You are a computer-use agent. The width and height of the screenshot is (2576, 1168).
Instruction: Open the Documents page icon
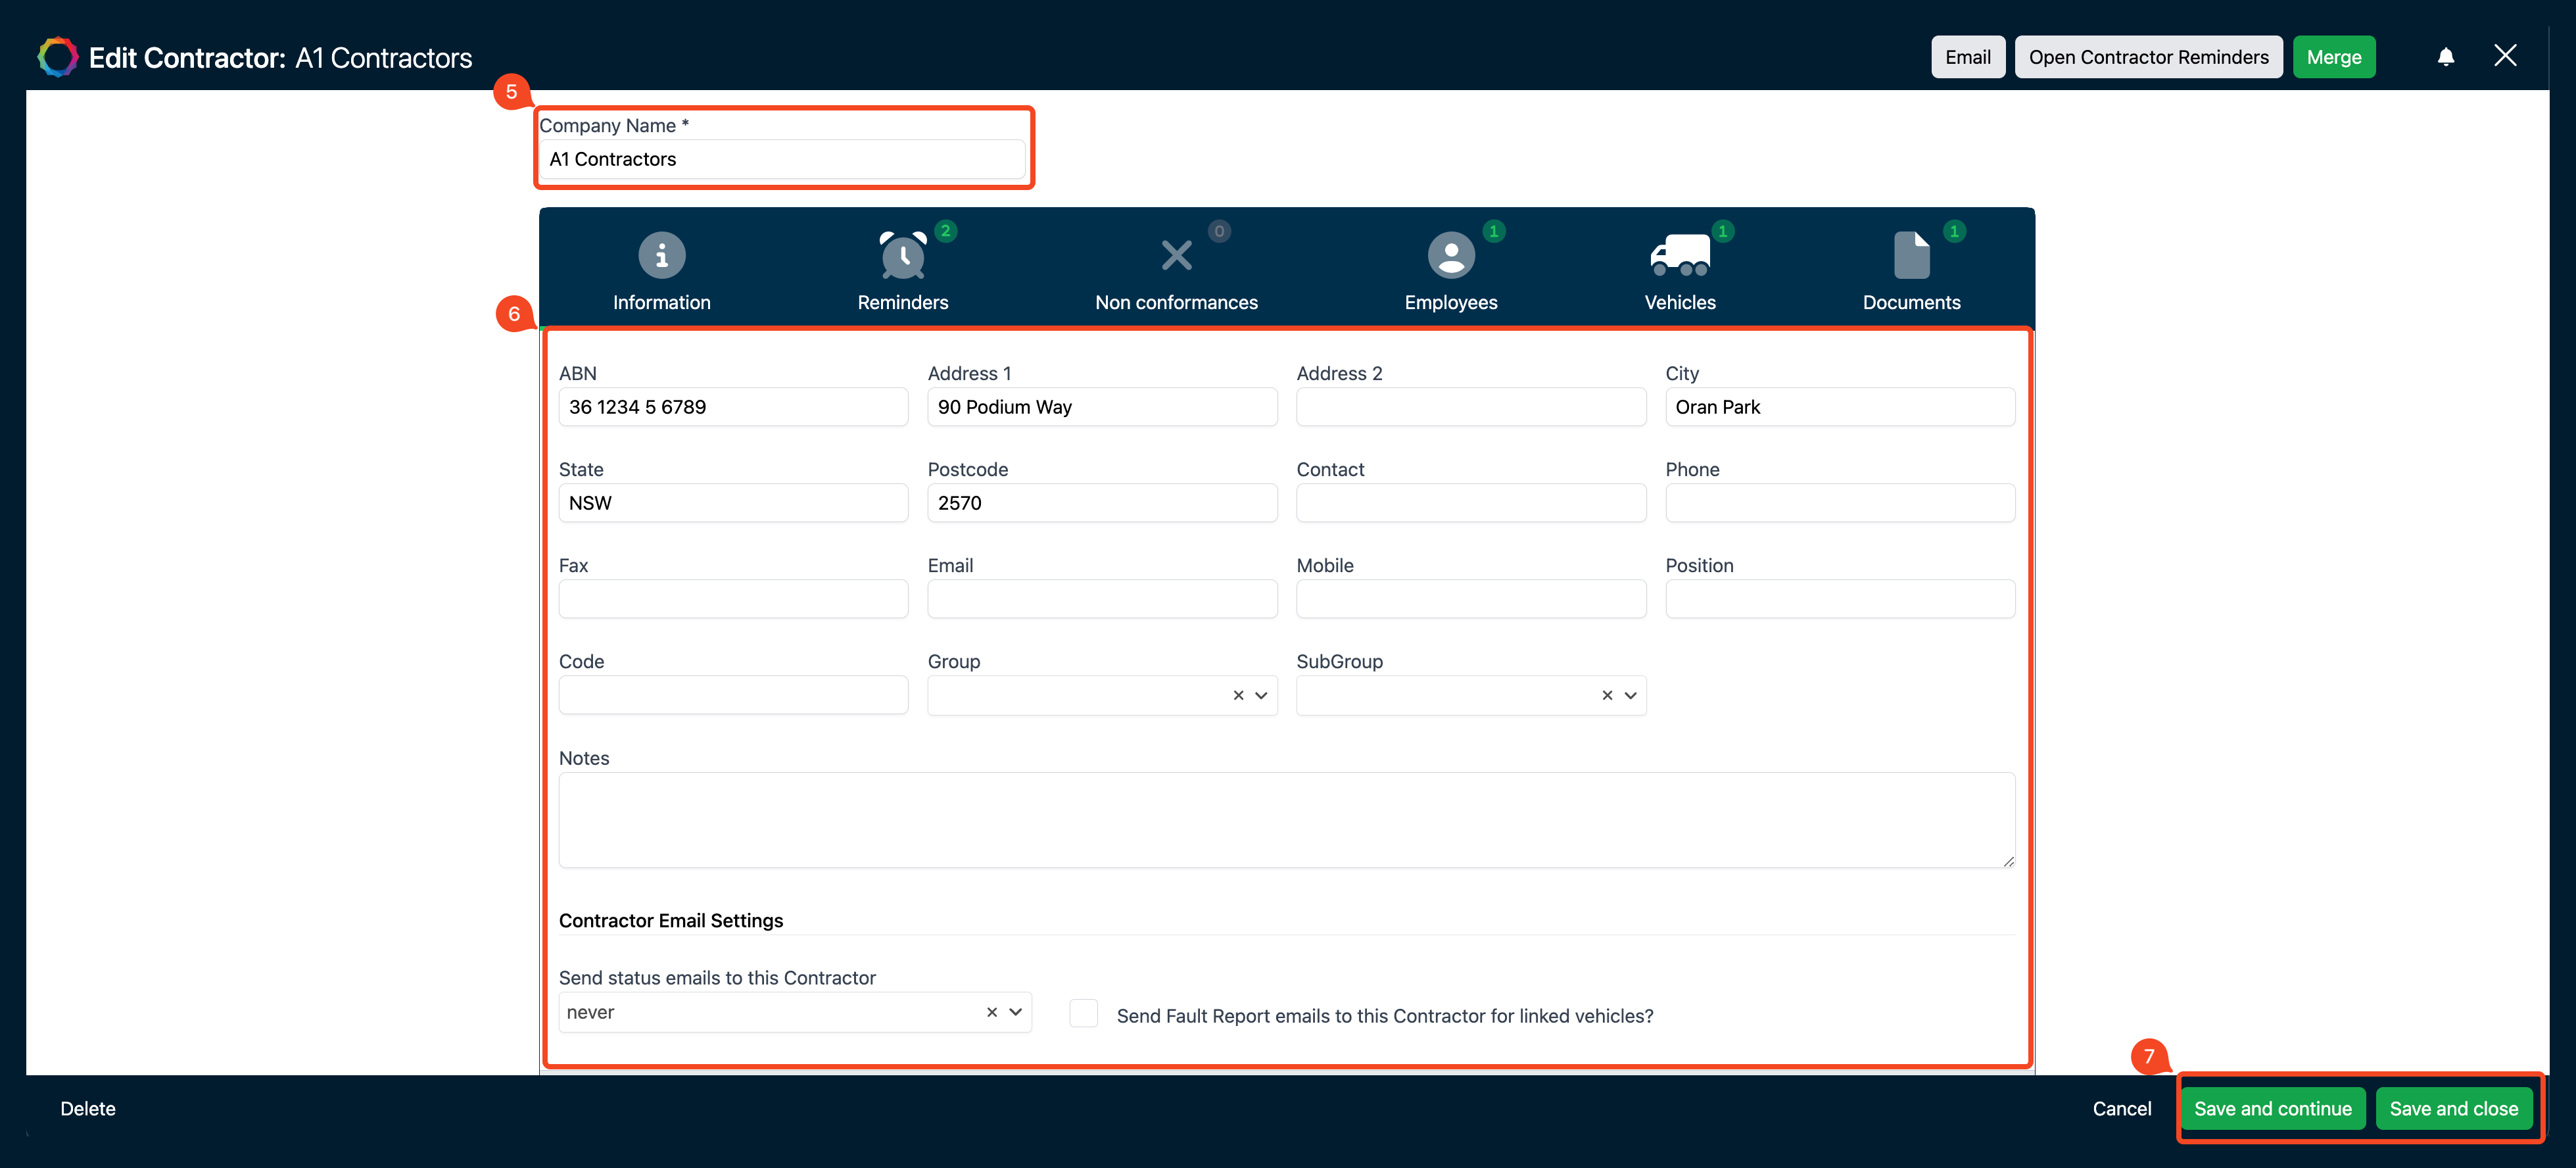[1911, 255]
